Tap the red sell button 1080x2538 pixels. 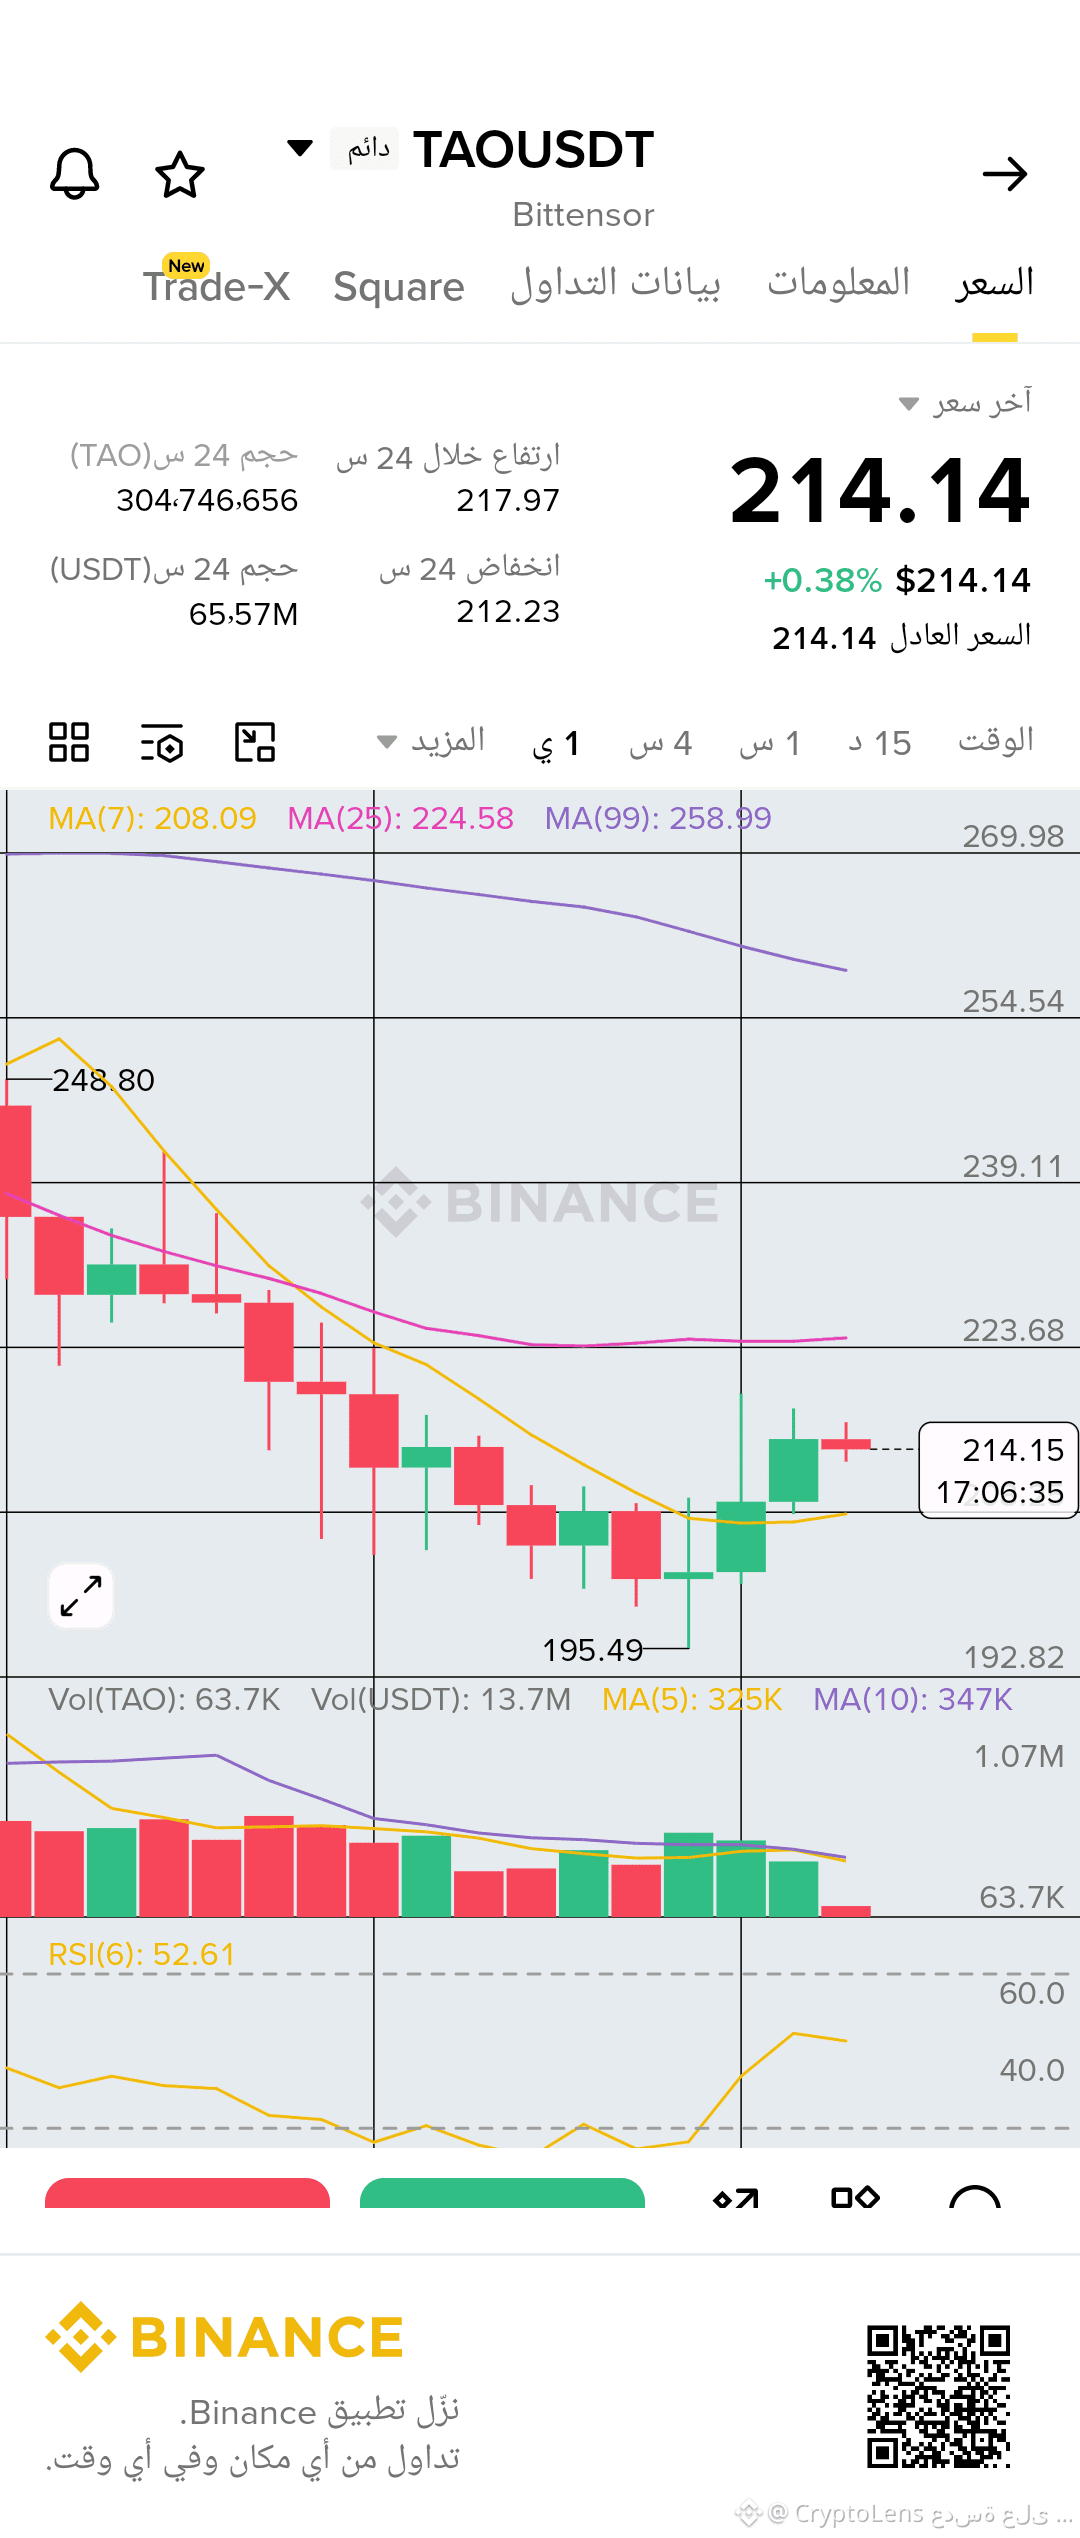pyautogui.click(x=188, y=2193)
